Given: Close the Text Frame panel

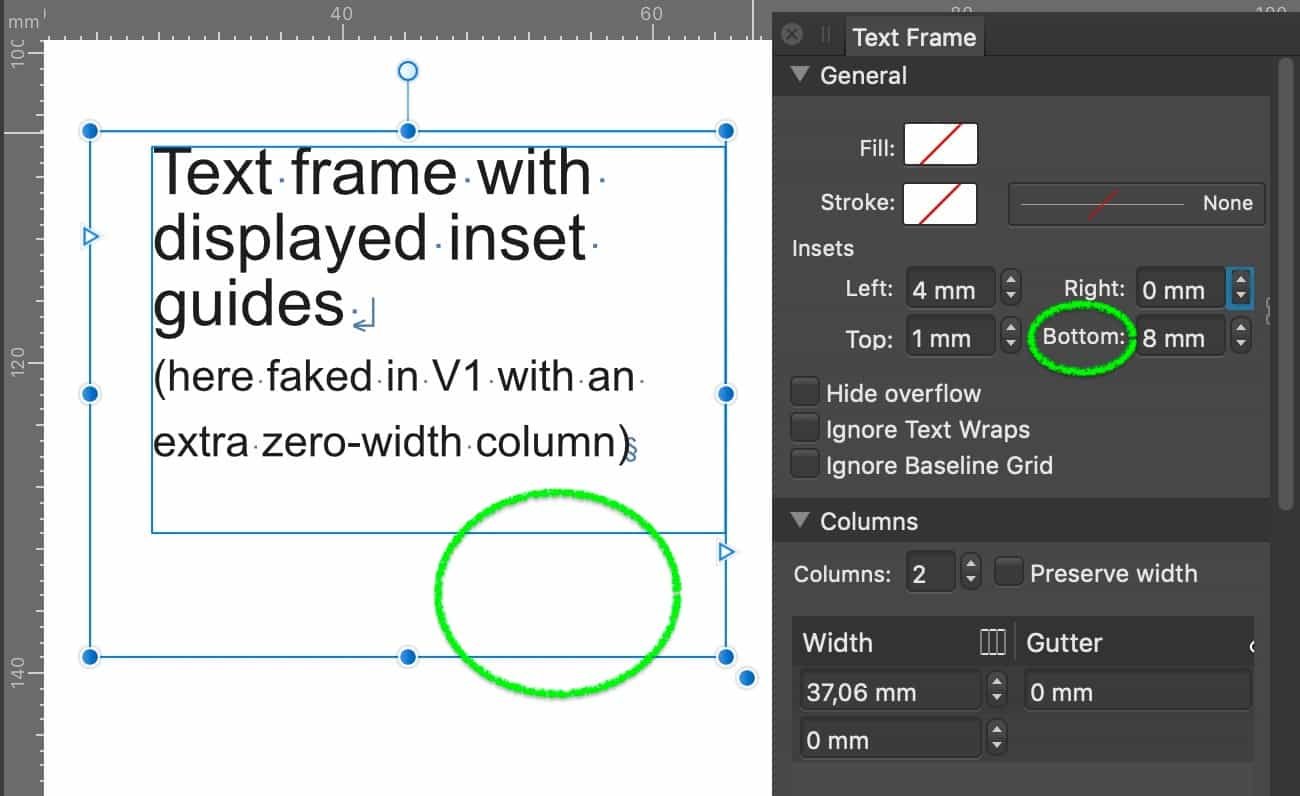Looking at the screenshot, I should (791, 34).
